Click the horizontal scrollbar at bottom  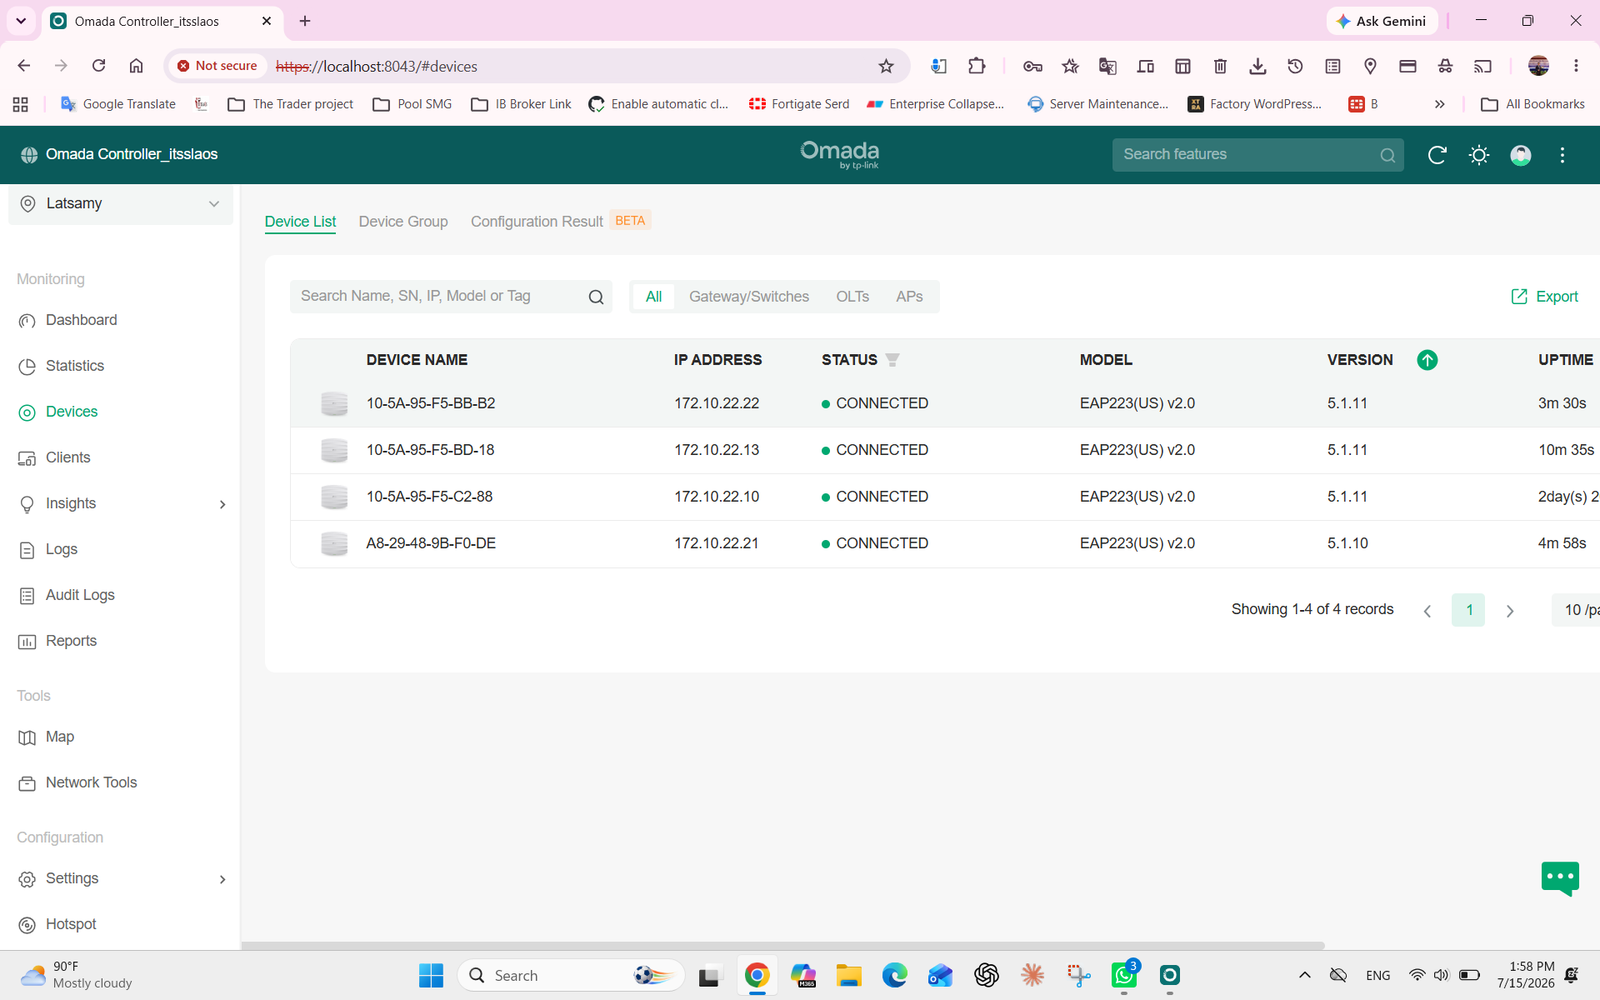[783, 946]
